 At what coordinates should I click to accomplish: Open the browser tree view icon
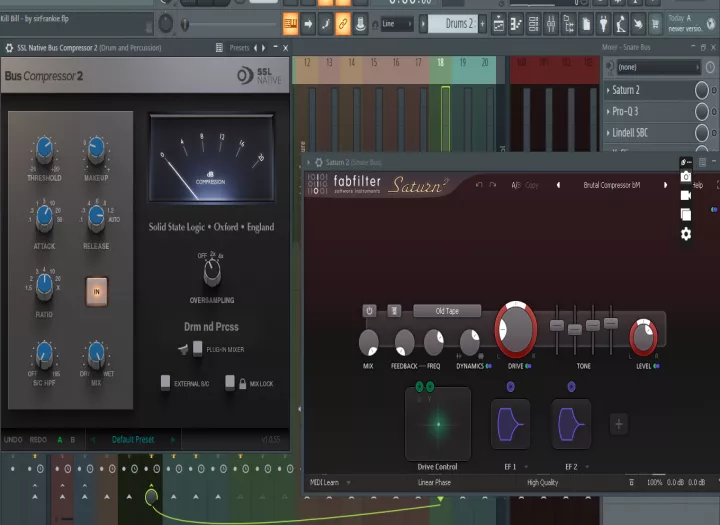coord(568,24)
